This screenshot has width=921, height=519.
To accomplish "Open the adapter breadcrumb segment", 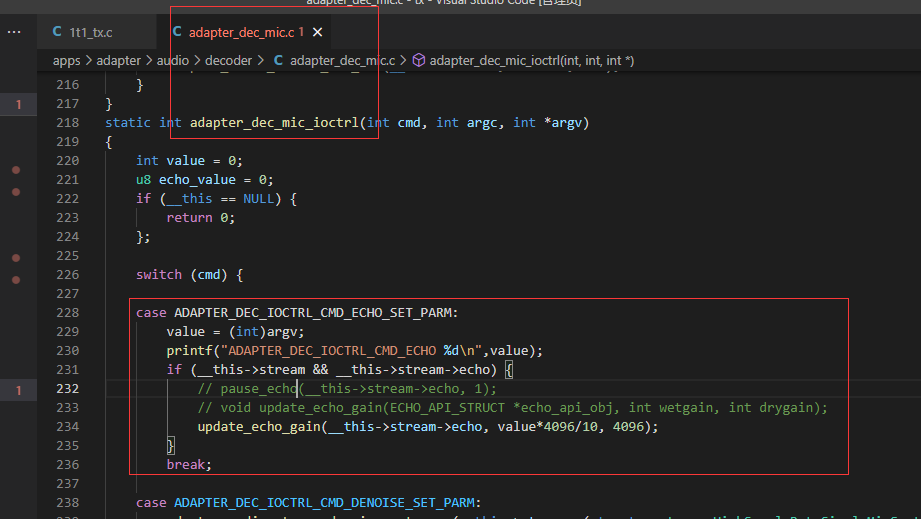I will (119, 60).
